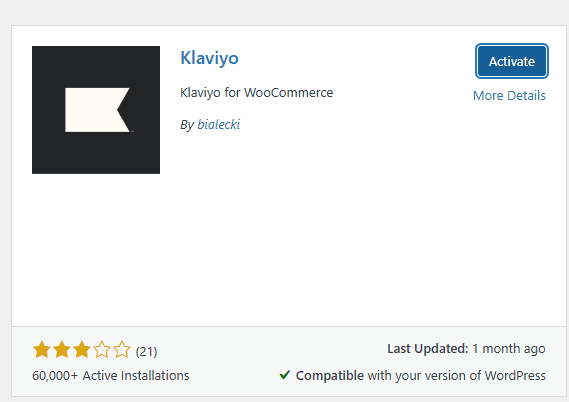Click the 'By' text before author name
Image resolution: width=569 pixels, height=402 pixels.
[187, 125]
